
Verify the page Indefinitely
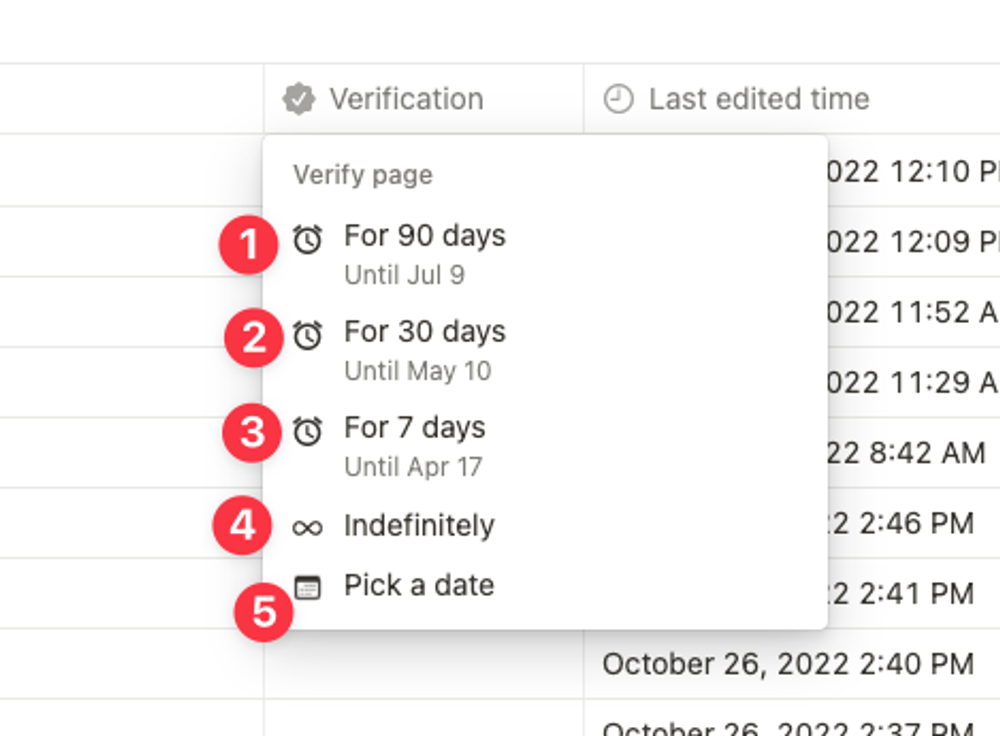click(419, 526)
